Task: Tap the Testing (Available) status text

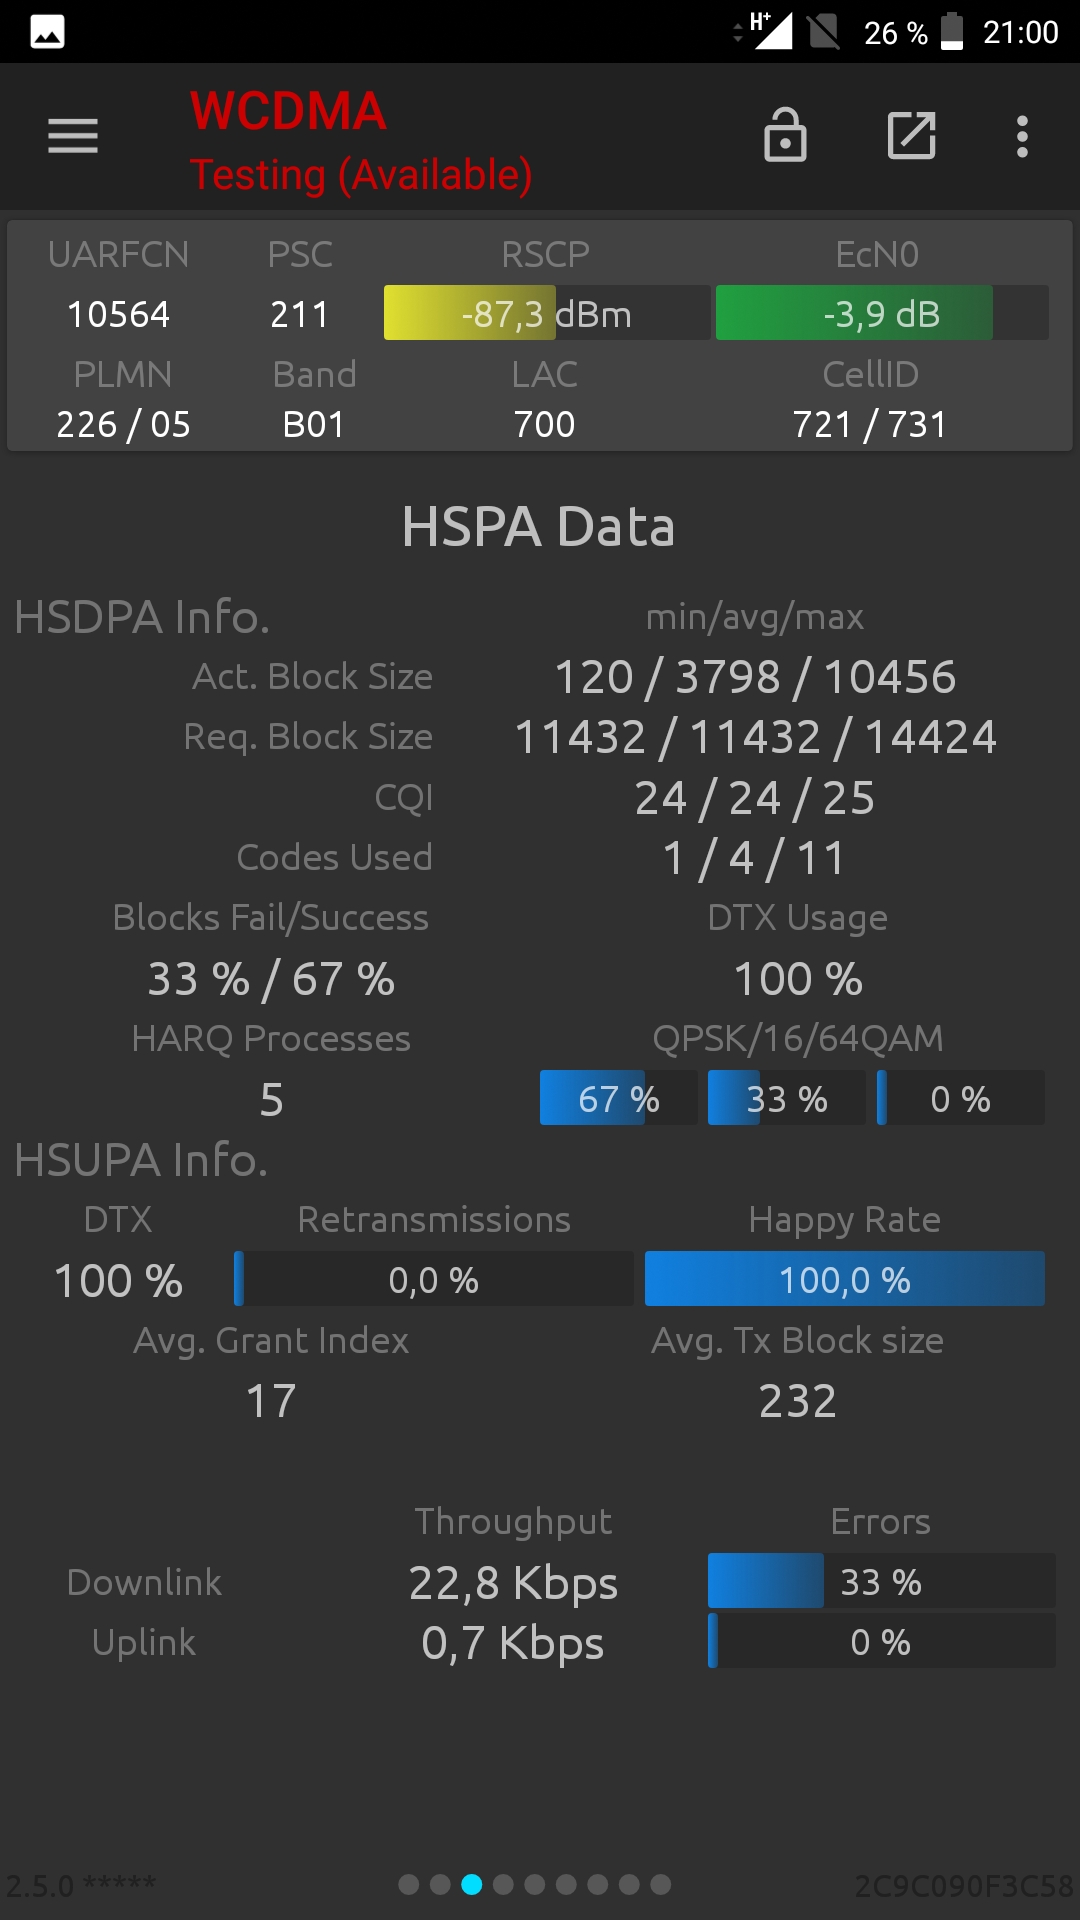Action: pyautogui.click(x=361, y=175)
